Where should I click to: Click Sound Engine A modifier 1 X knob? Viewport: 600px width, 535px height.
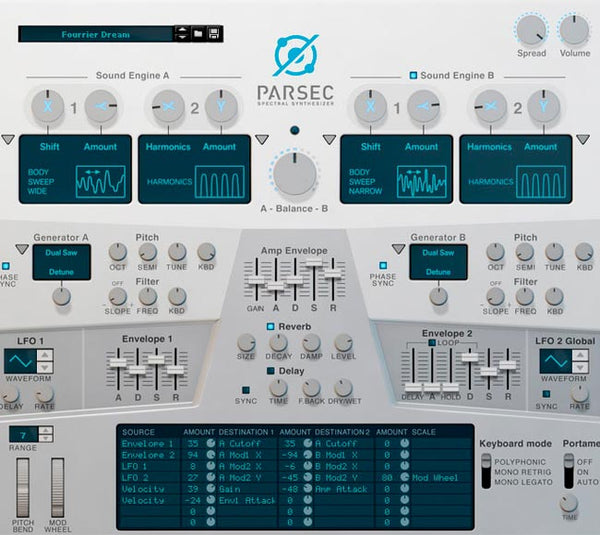tap(47, 106)
